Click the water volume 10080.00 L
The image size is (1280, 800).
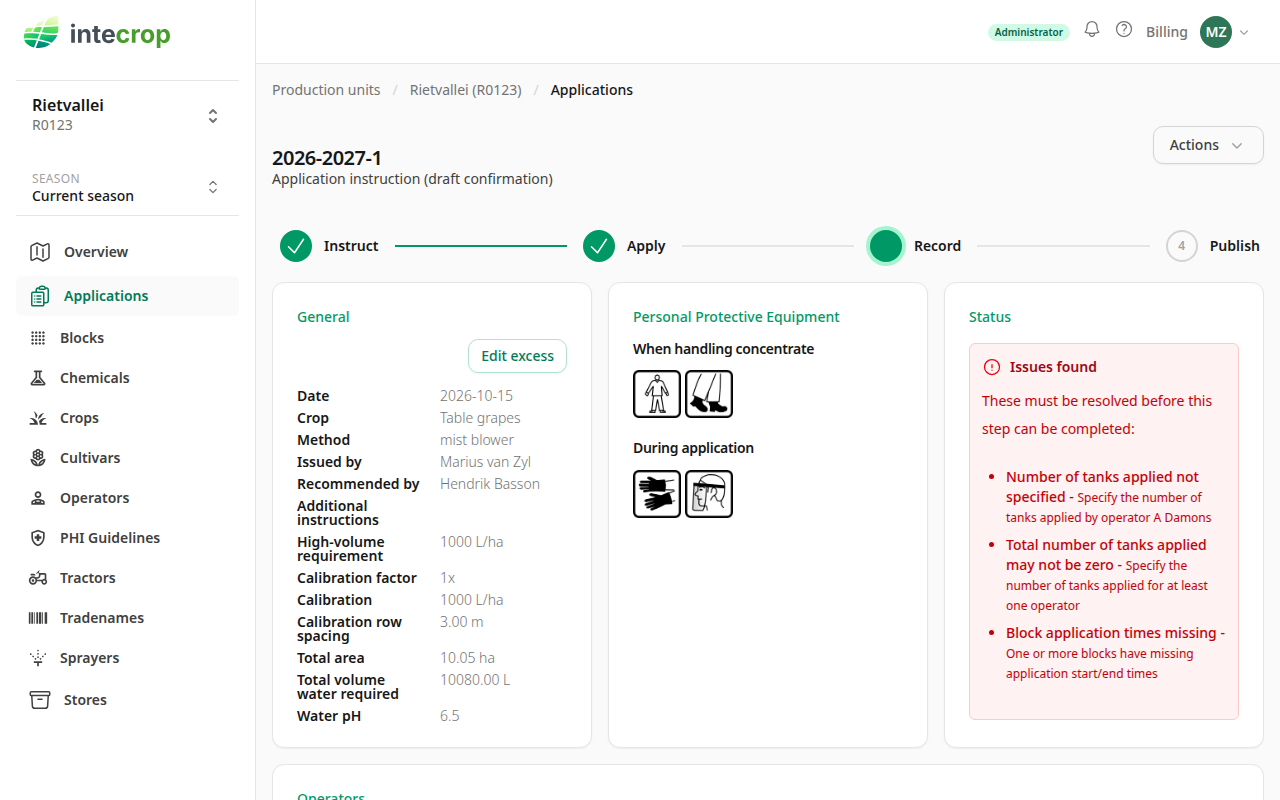[475, 680]
